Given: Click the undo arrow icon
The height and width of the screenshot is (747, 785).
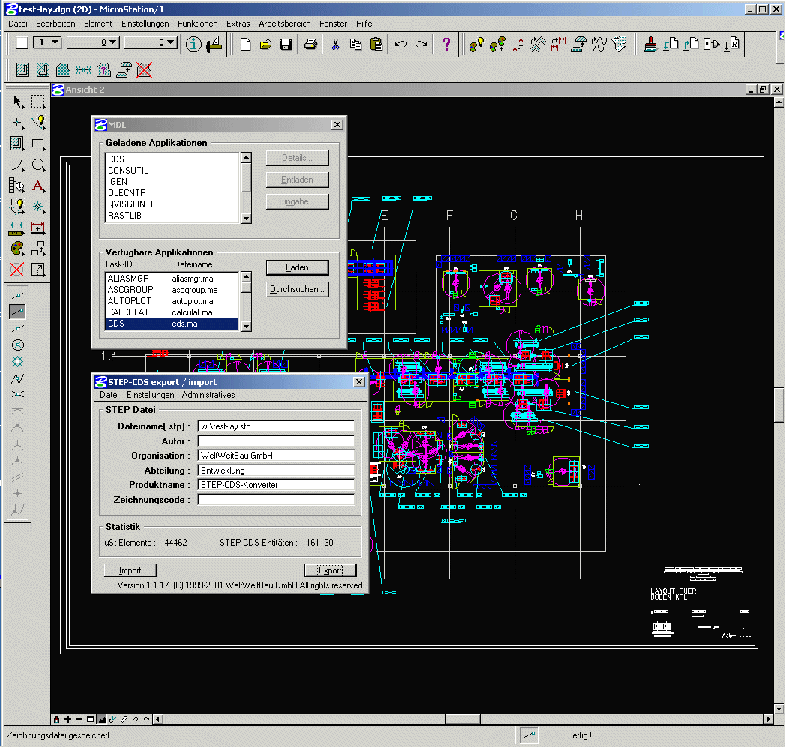Looking at the screenshot, I should click(x=401, y=44).
